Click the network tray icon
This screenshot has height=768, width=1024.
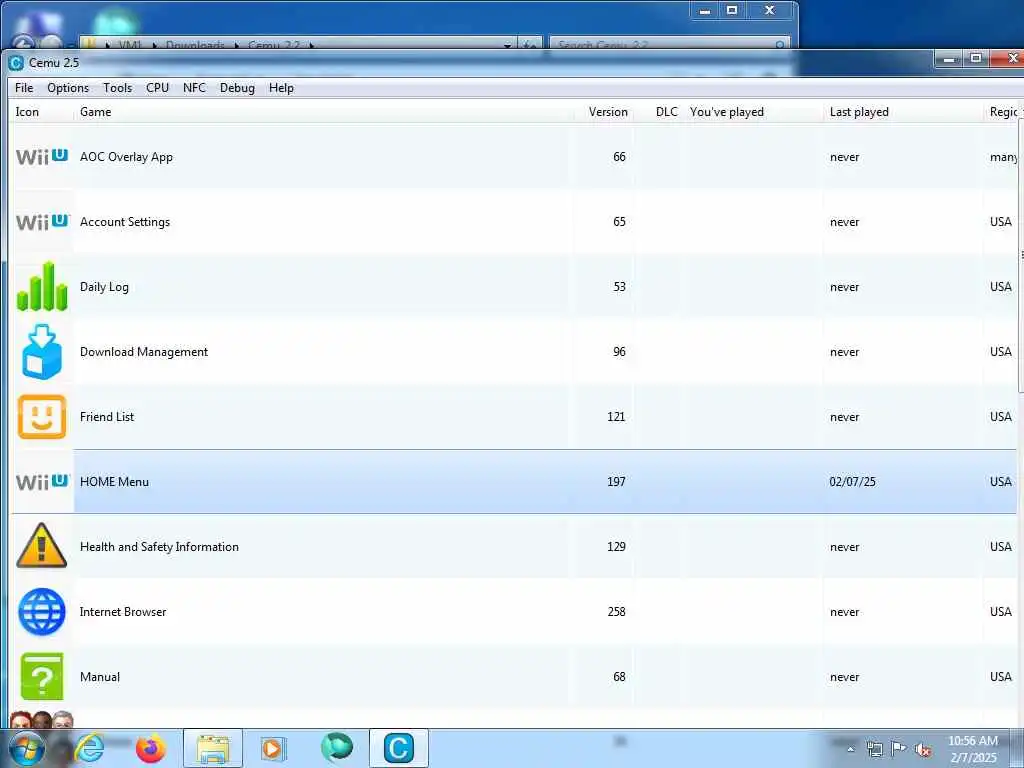(x=874, y=749)
